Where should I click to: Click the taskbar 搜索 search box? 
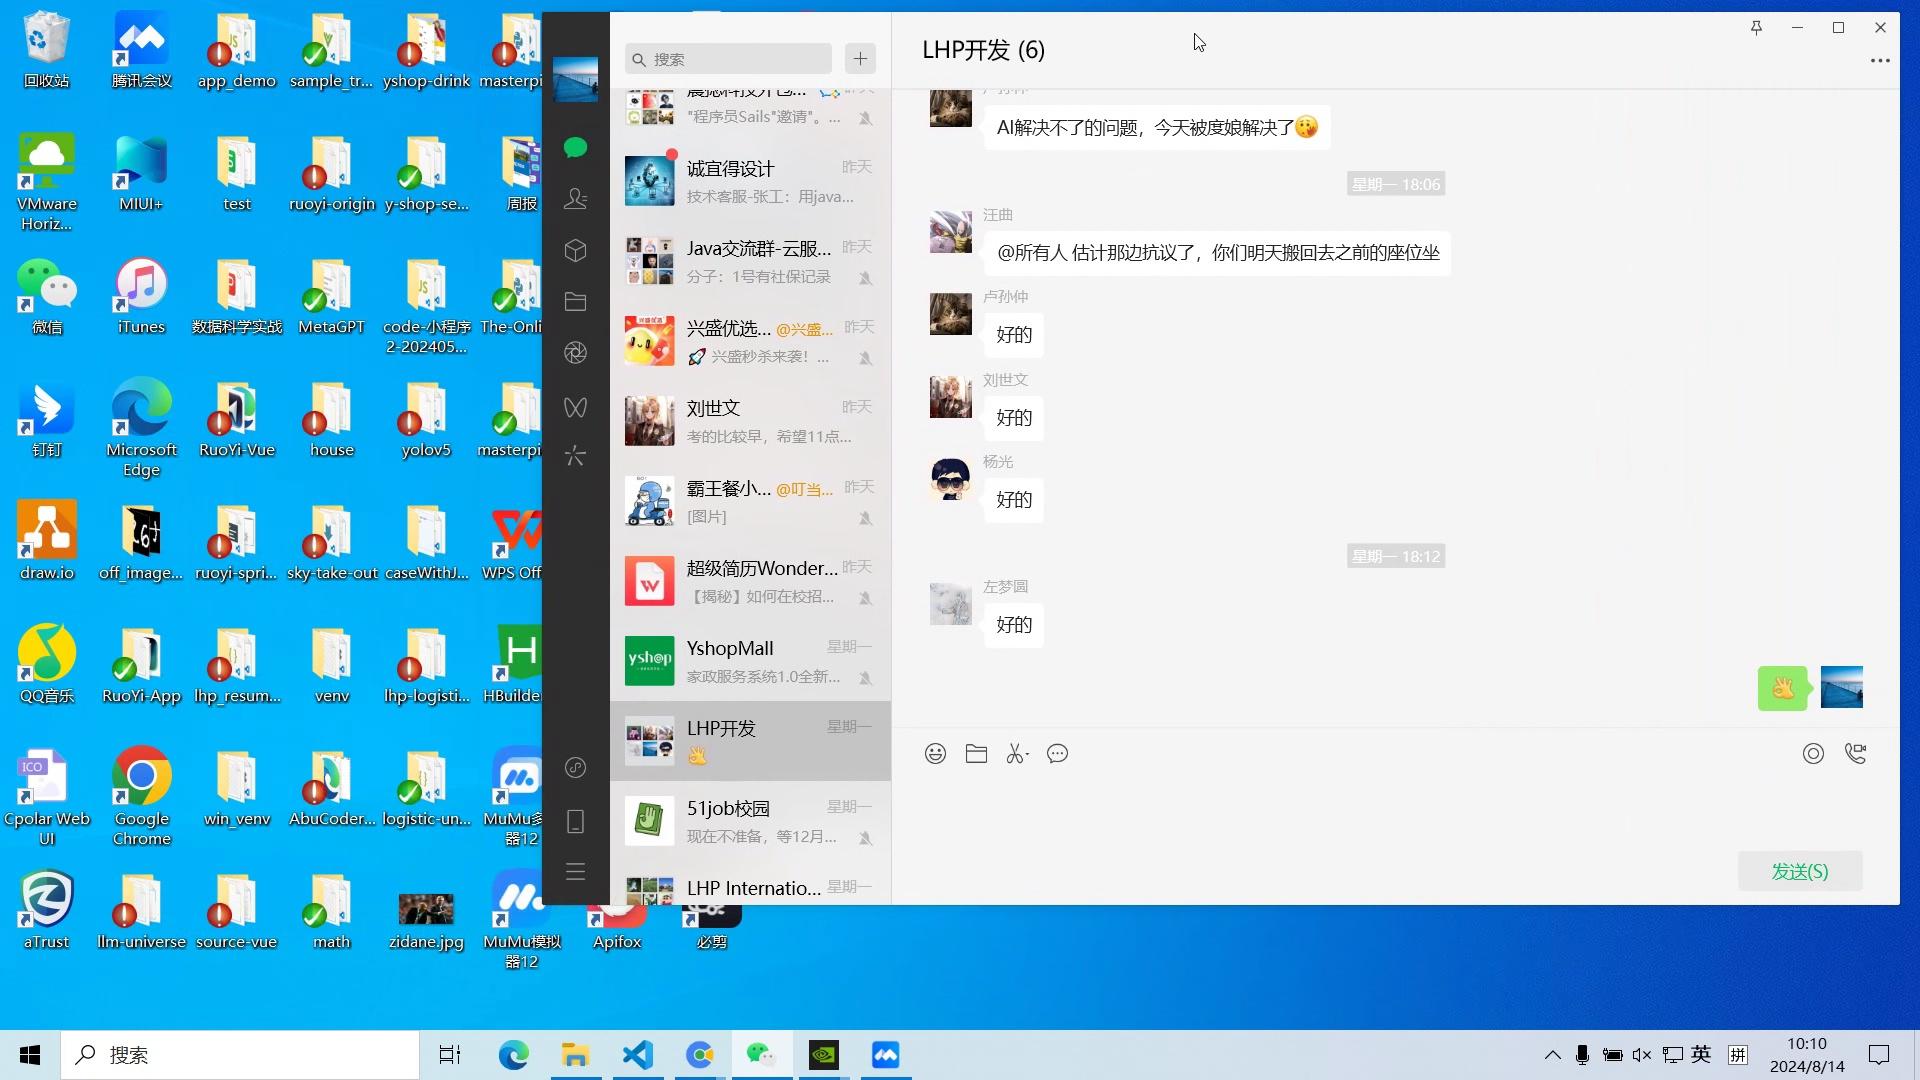[240, 1055]
